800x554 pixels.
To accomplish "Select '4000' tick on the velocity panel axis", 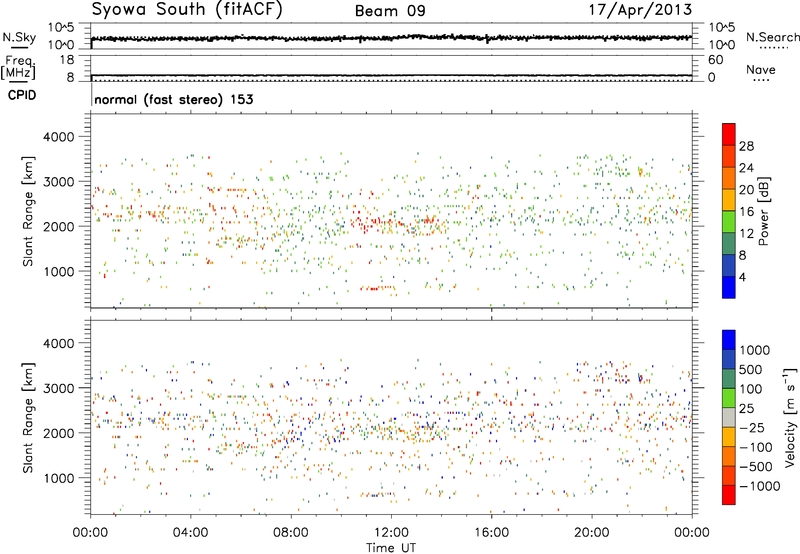I will (59, 343).
